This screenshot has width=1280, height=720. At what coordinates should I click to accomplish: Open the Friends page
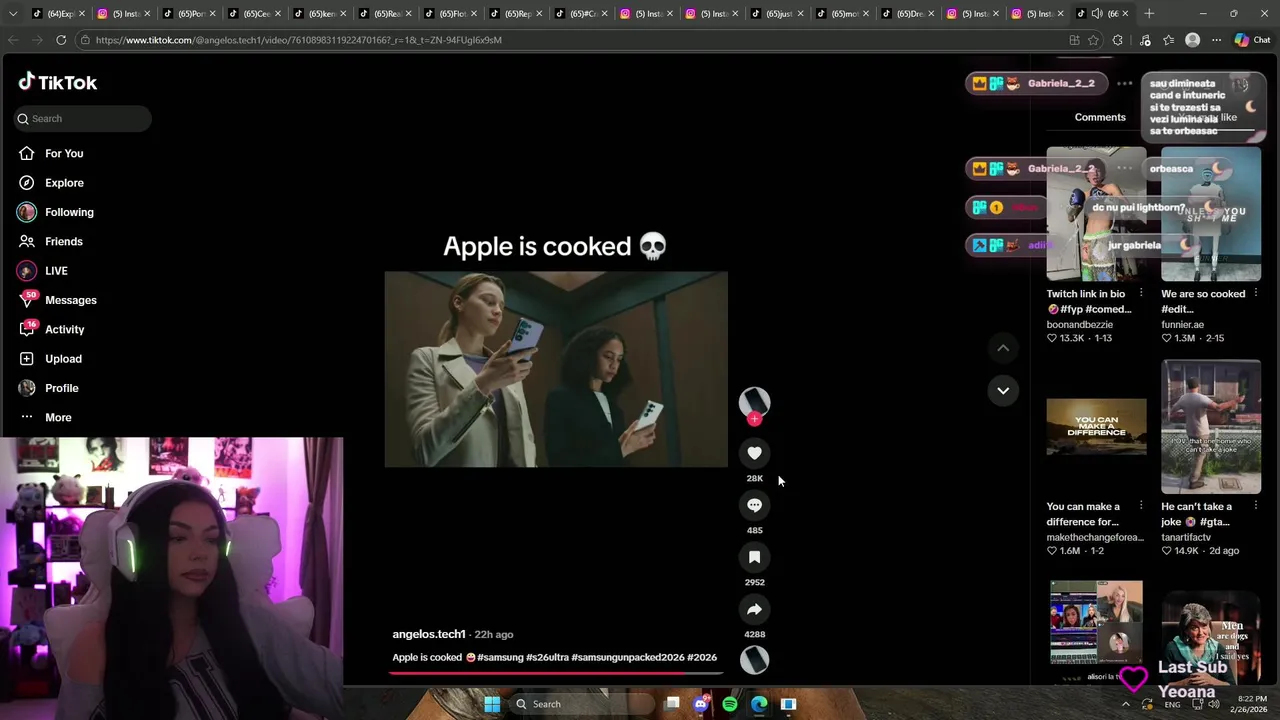pos(64,241)
